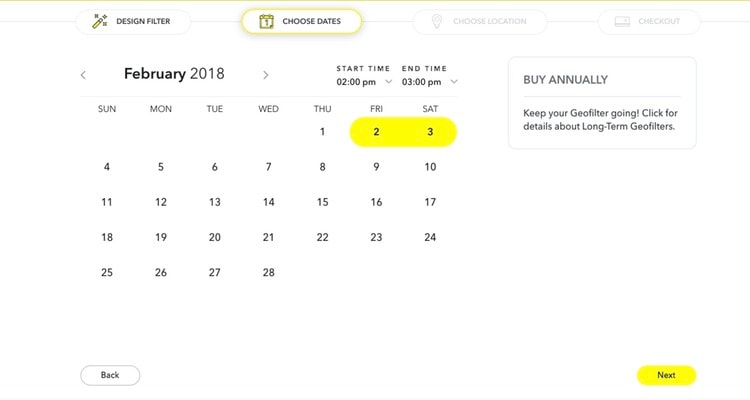Image resolution: width=750 pixels, height=400 pixels.
Task: Go to previous month with left arrow
Action: coord(83,75)
